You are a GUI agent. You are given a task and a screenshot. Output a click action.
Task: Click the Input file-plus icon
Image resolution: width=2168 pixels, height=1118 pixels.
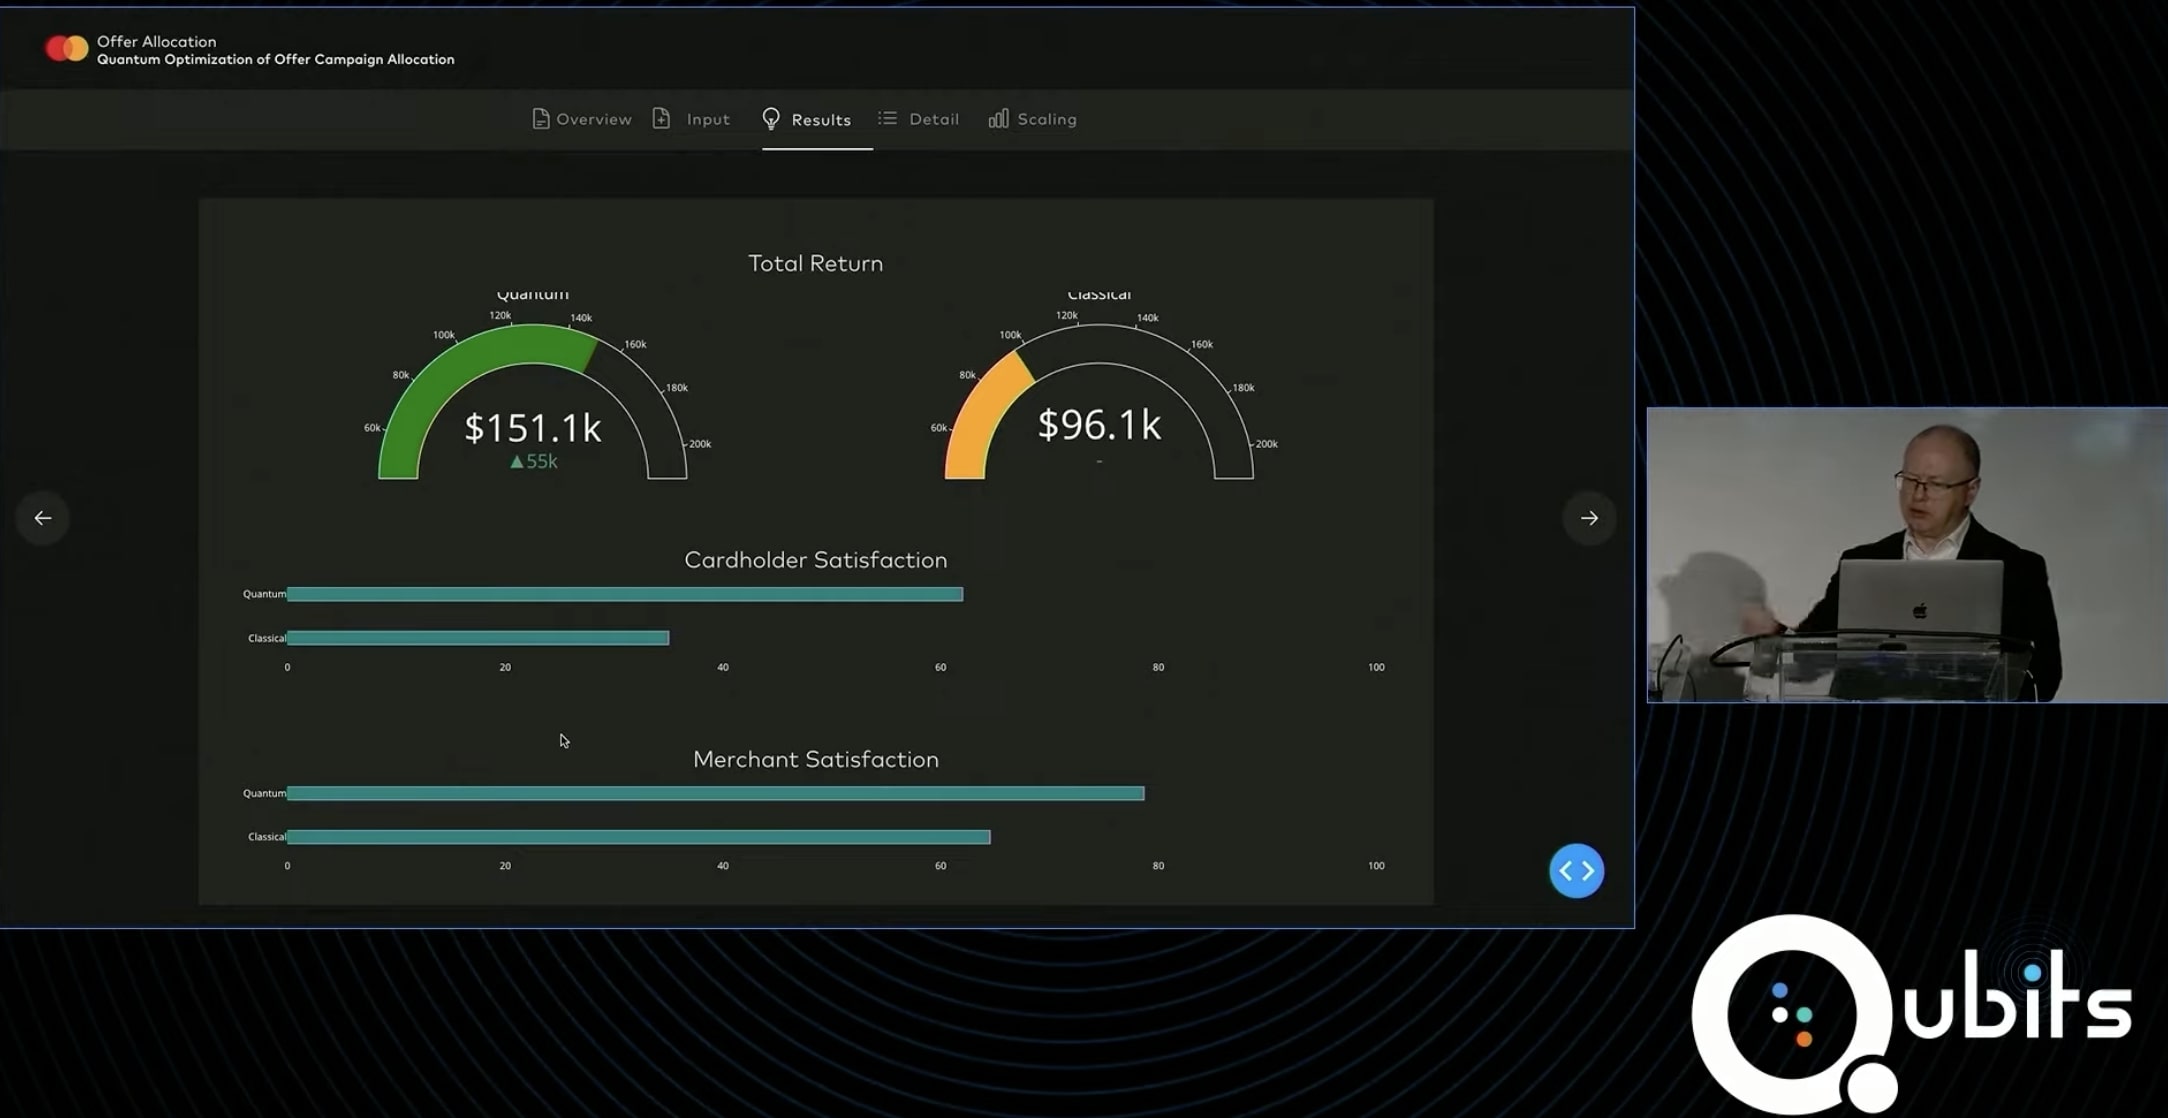pos(661,119)
